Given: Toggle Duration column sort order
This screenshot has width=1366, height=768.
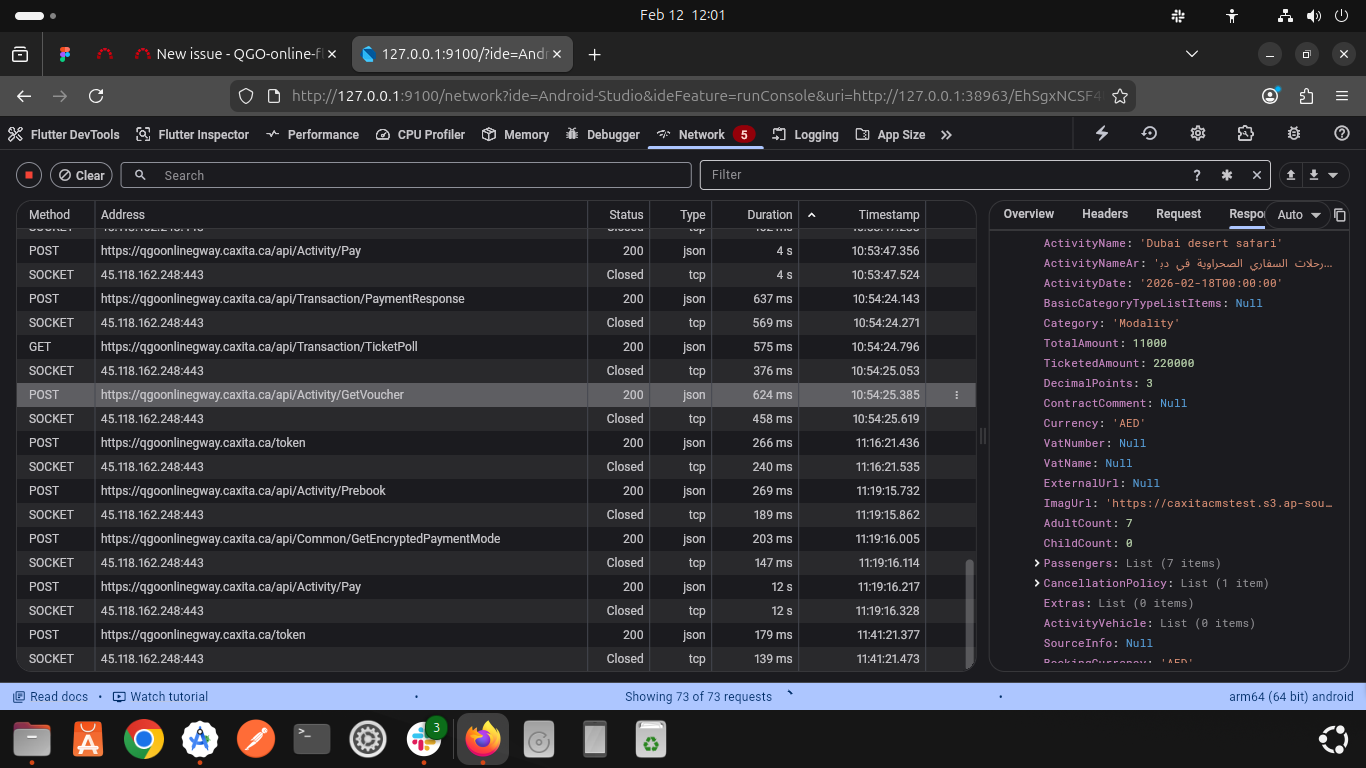Looking at the screenshot, I should click(811, 215).
